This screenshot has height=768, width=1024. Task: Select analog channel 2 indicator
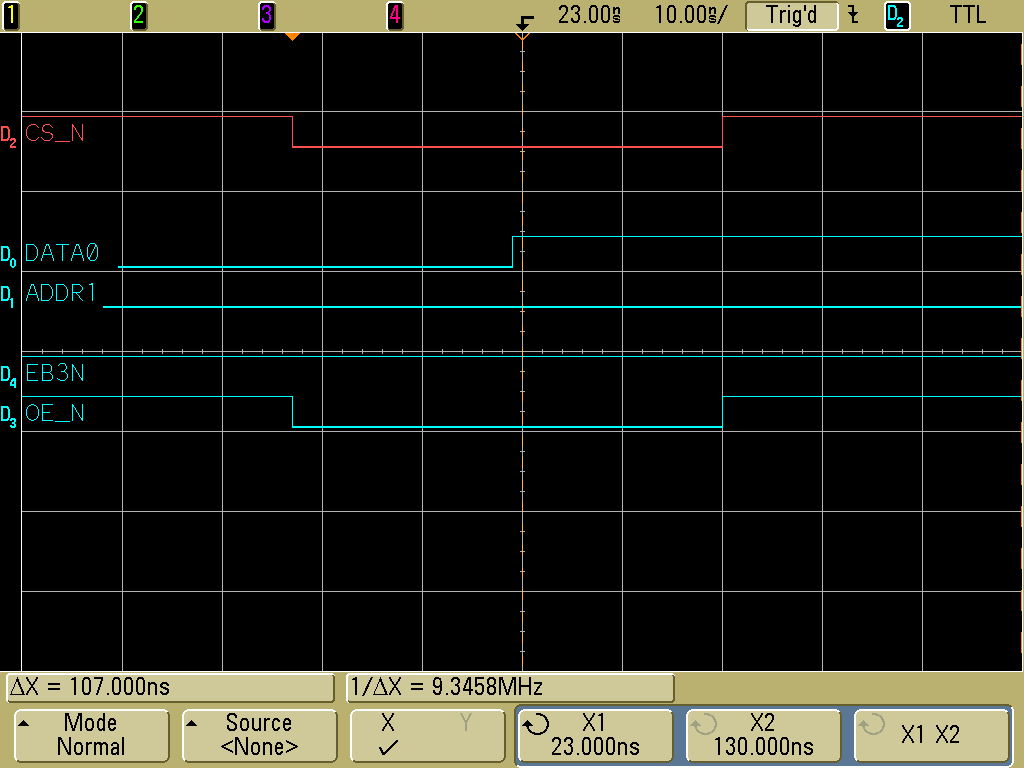click(139, 15)
